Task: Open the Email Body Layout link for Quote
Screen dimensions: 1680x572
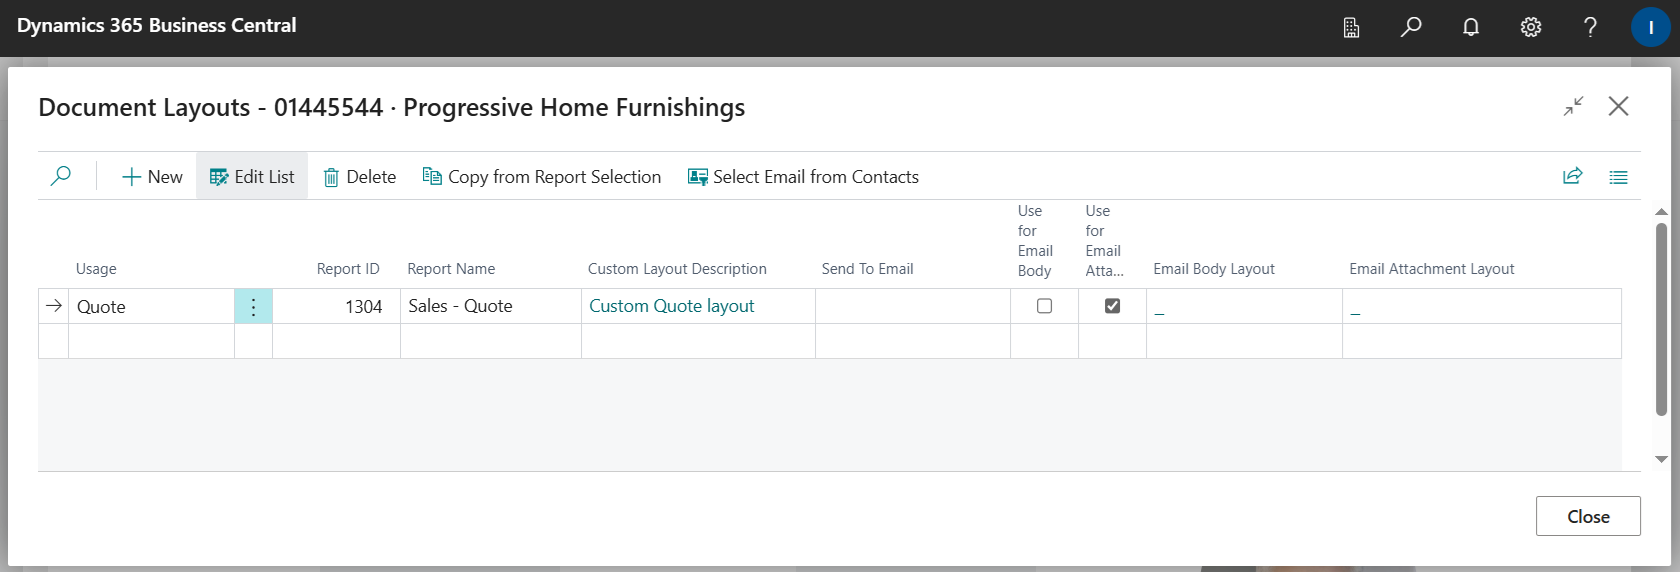Action: point(1159,309)
